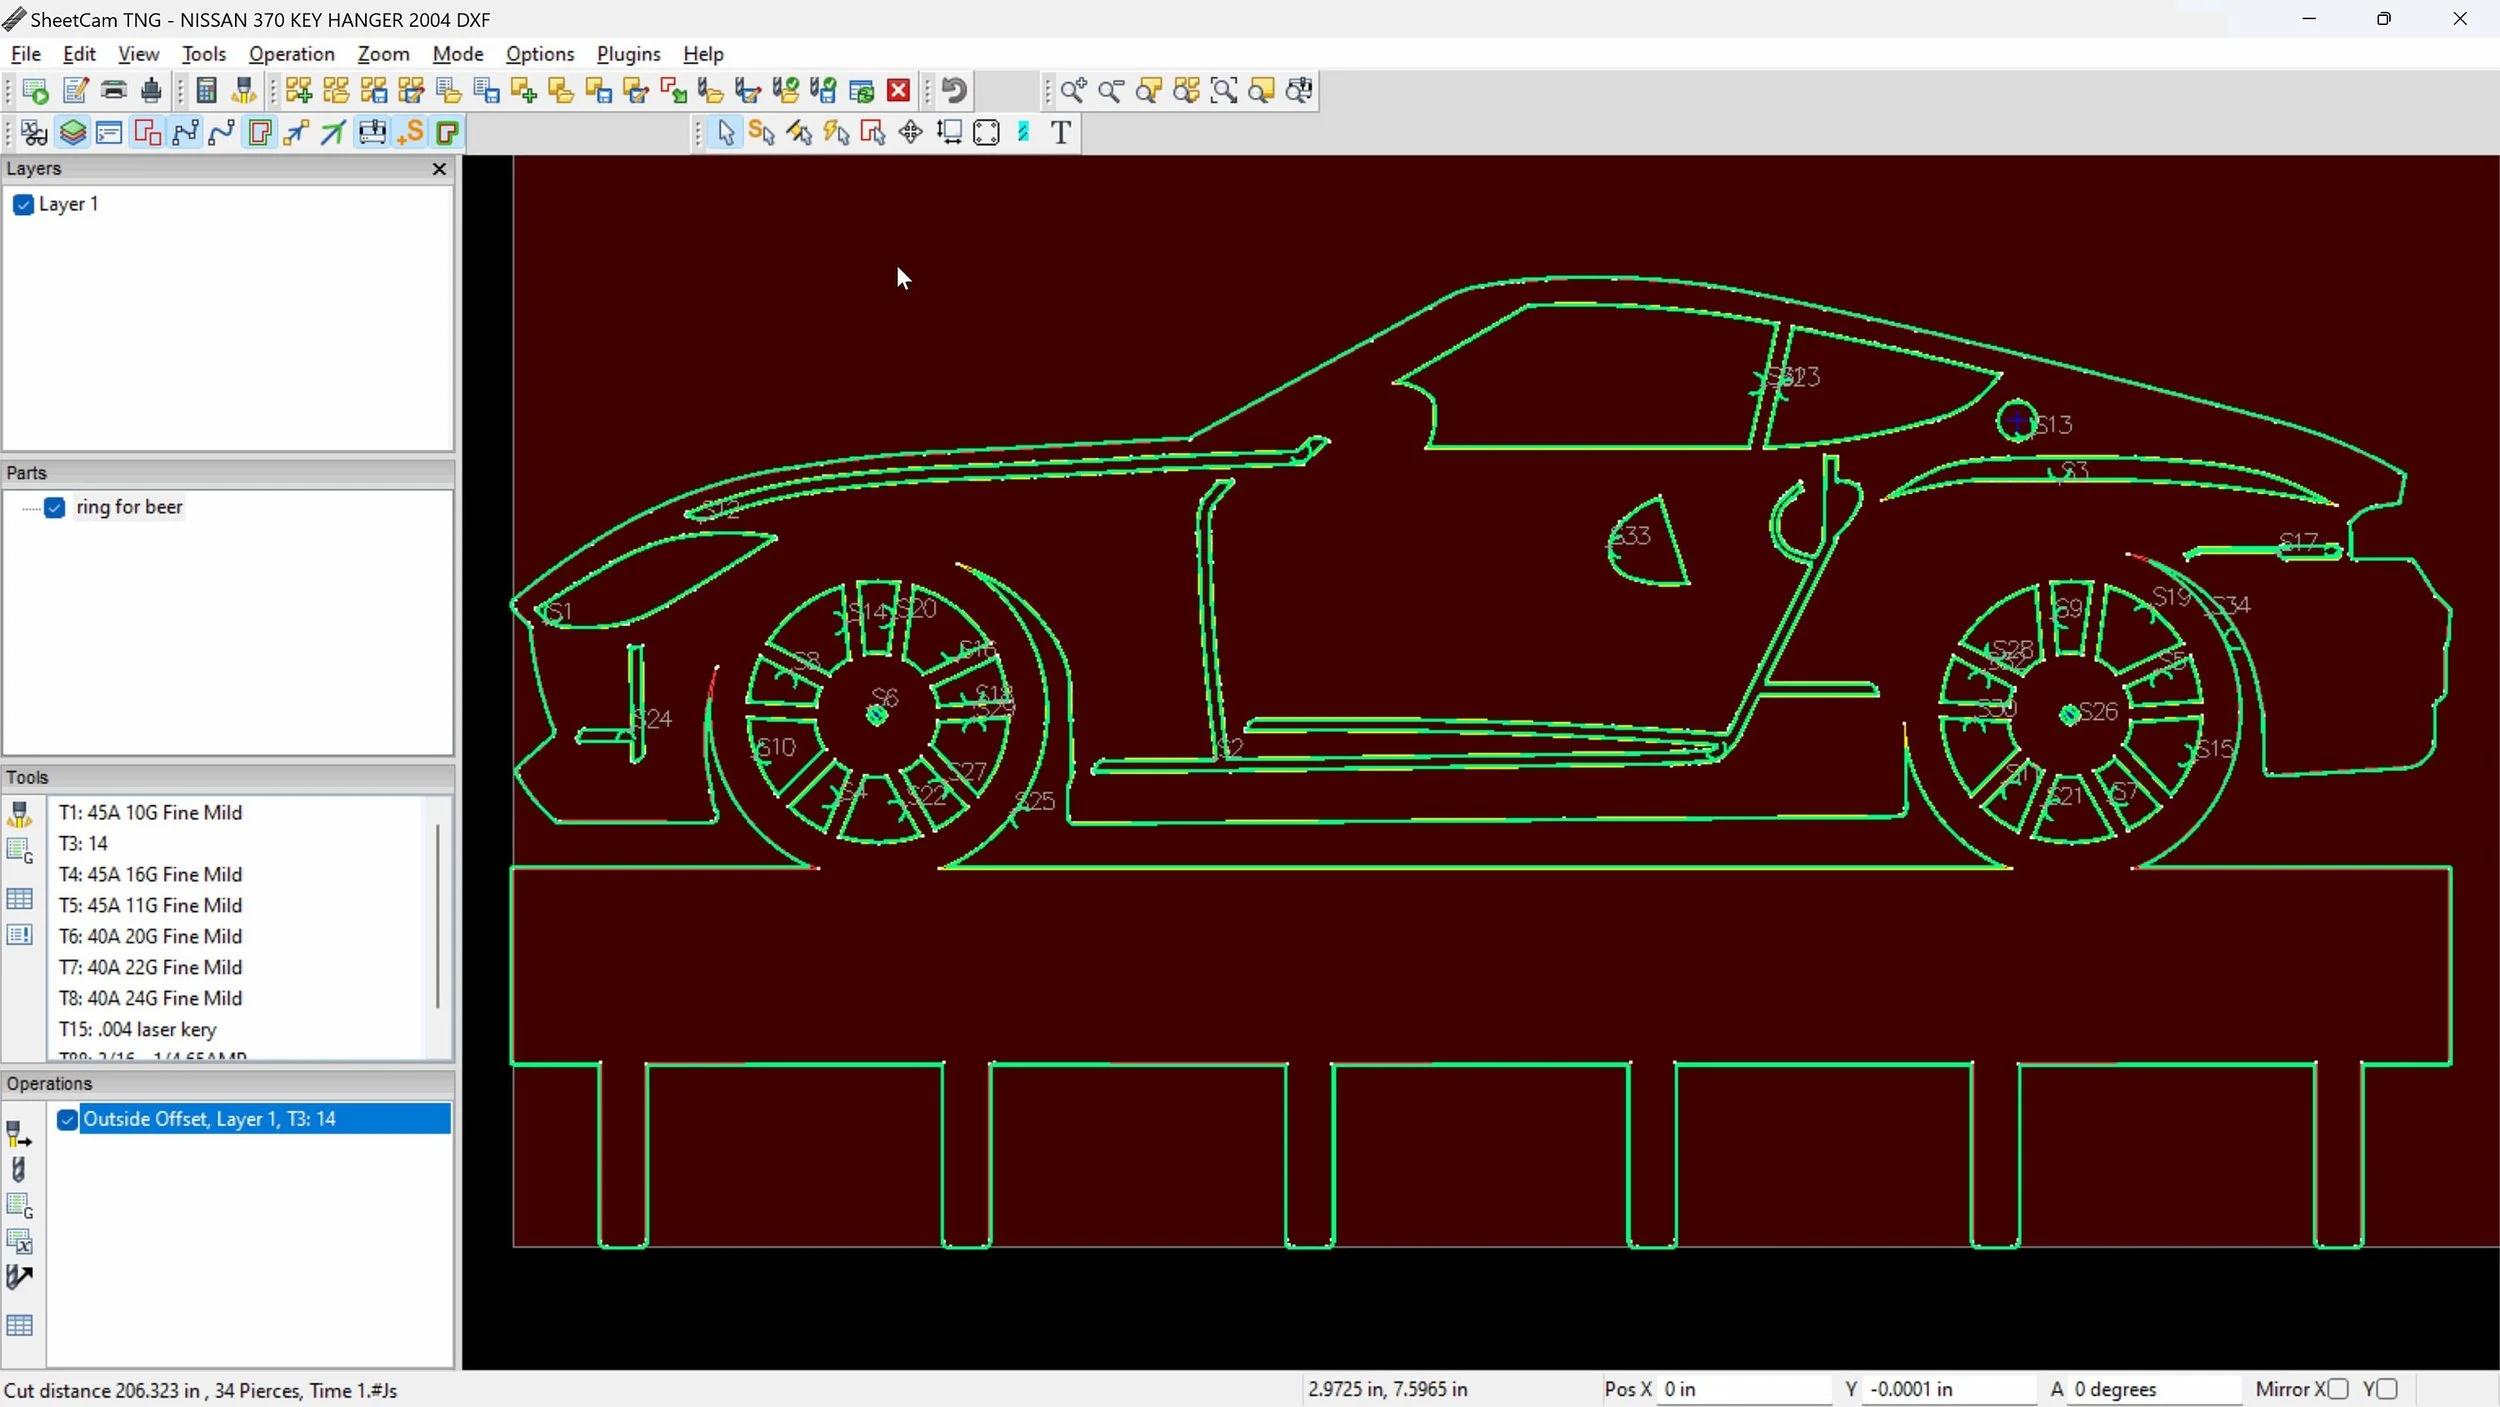Open the Plugins menu
The image size is (2500, 1407).
pyautogui.click(x=628, y=54)
